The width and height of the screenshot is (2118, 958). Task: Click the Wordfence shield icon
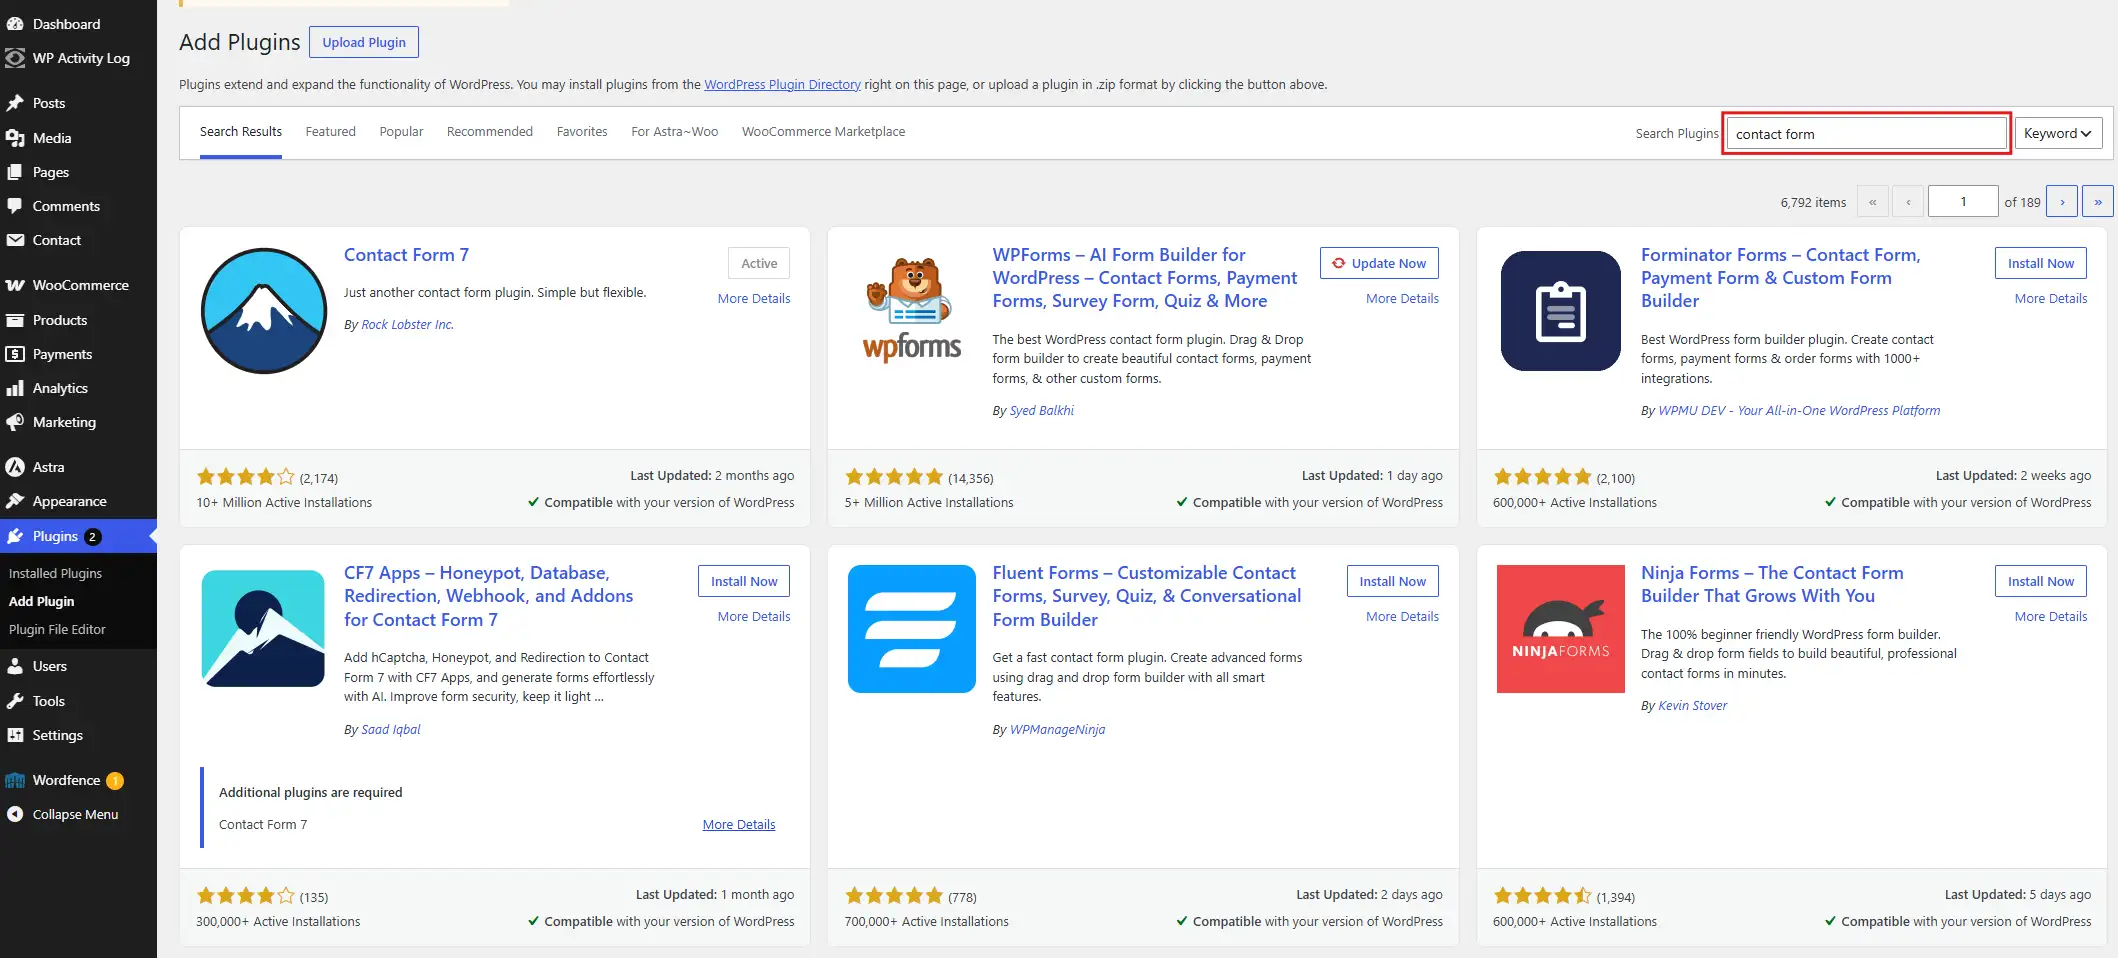coord(15,780)
